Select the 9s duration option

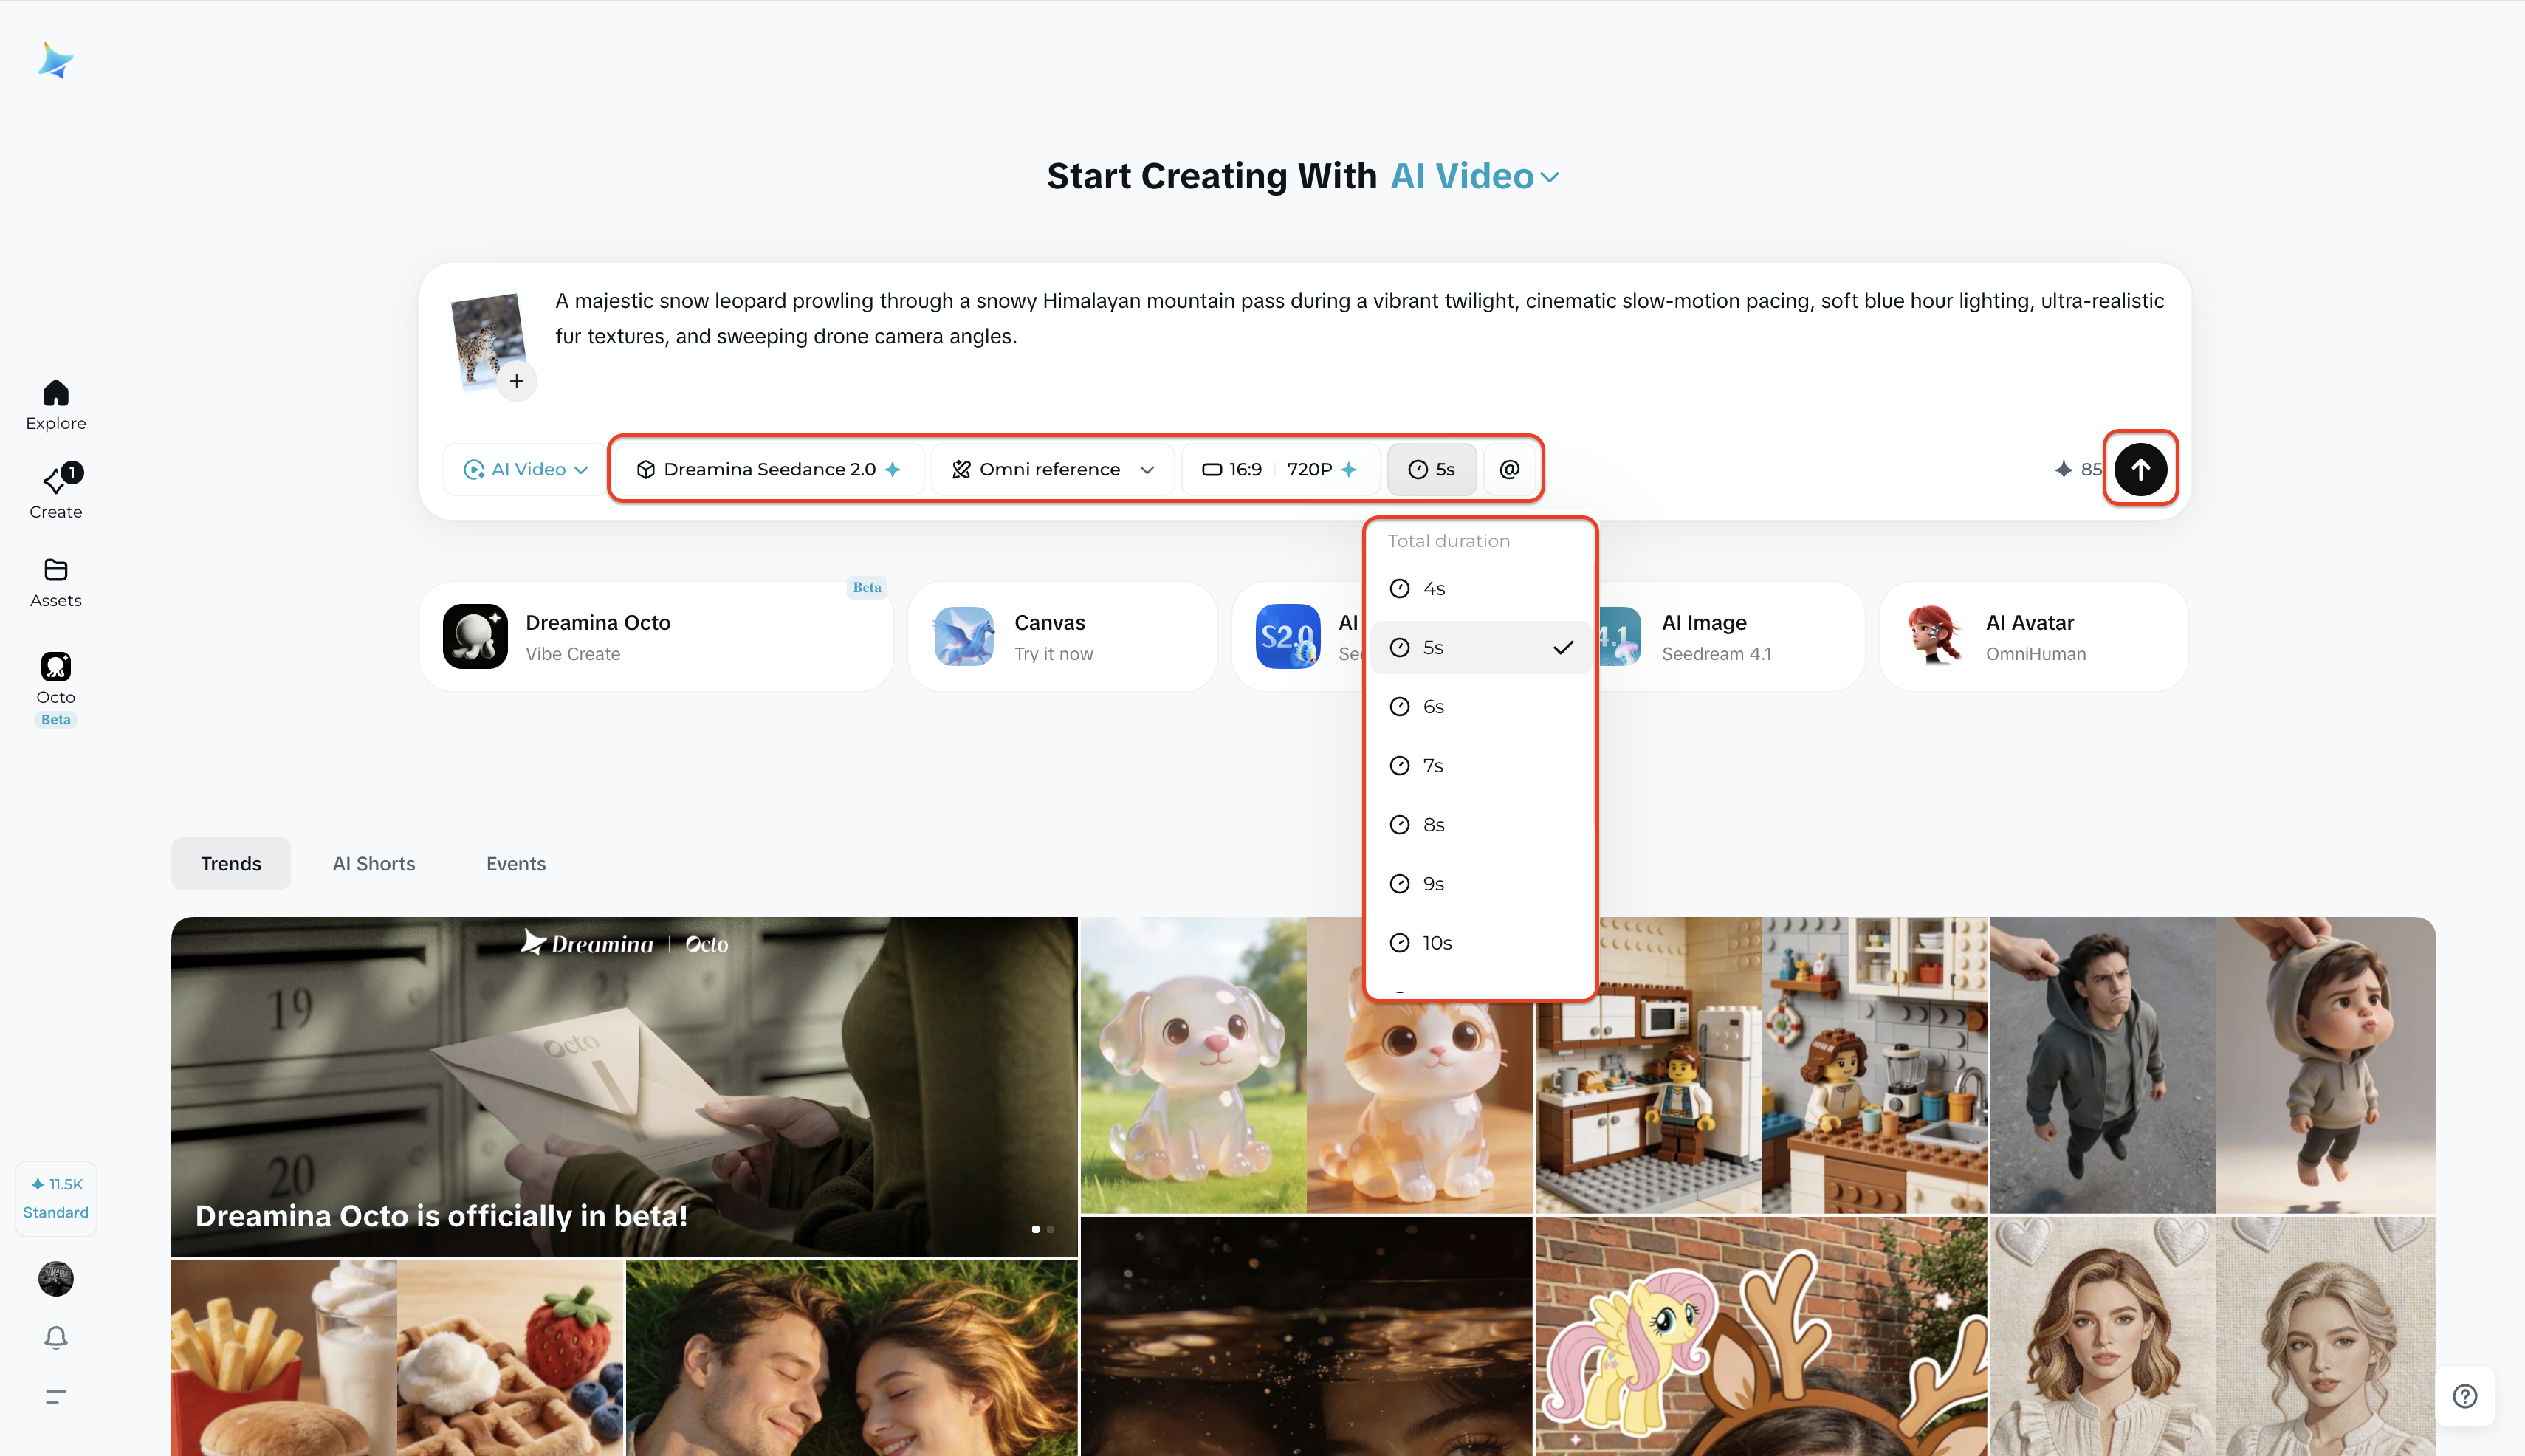(x=1480, y=883)
